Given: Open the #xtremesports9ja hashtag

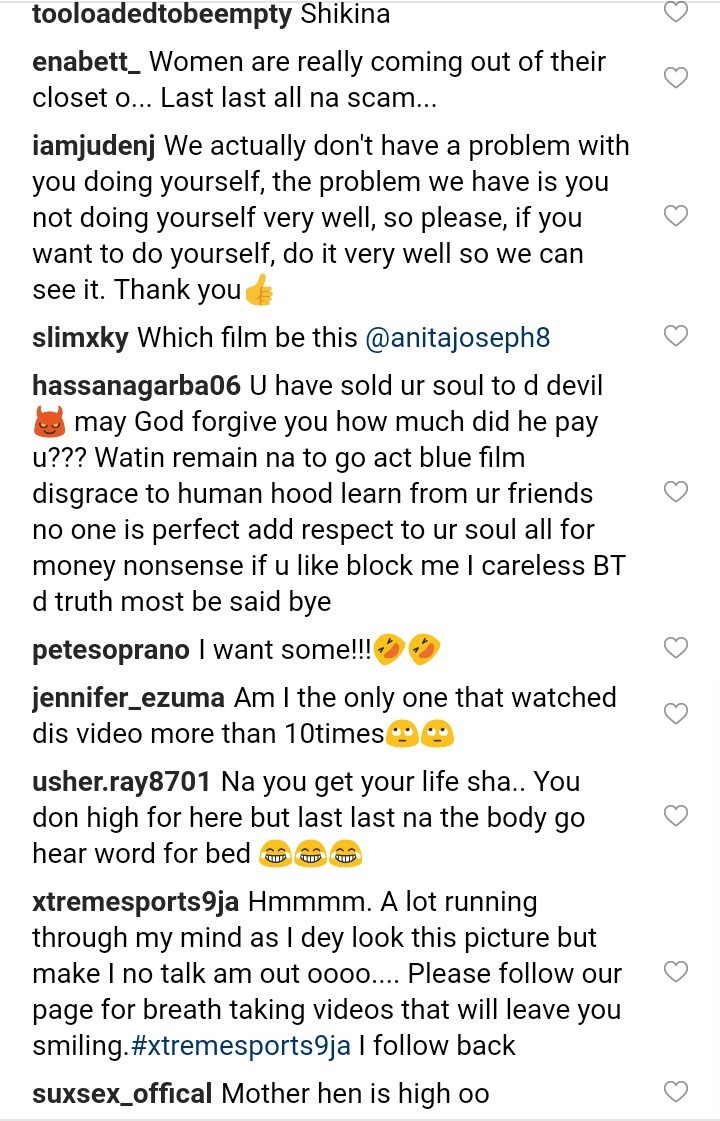Looking at the screenshot, I should pyautogui.click(x=240, y=1046).
